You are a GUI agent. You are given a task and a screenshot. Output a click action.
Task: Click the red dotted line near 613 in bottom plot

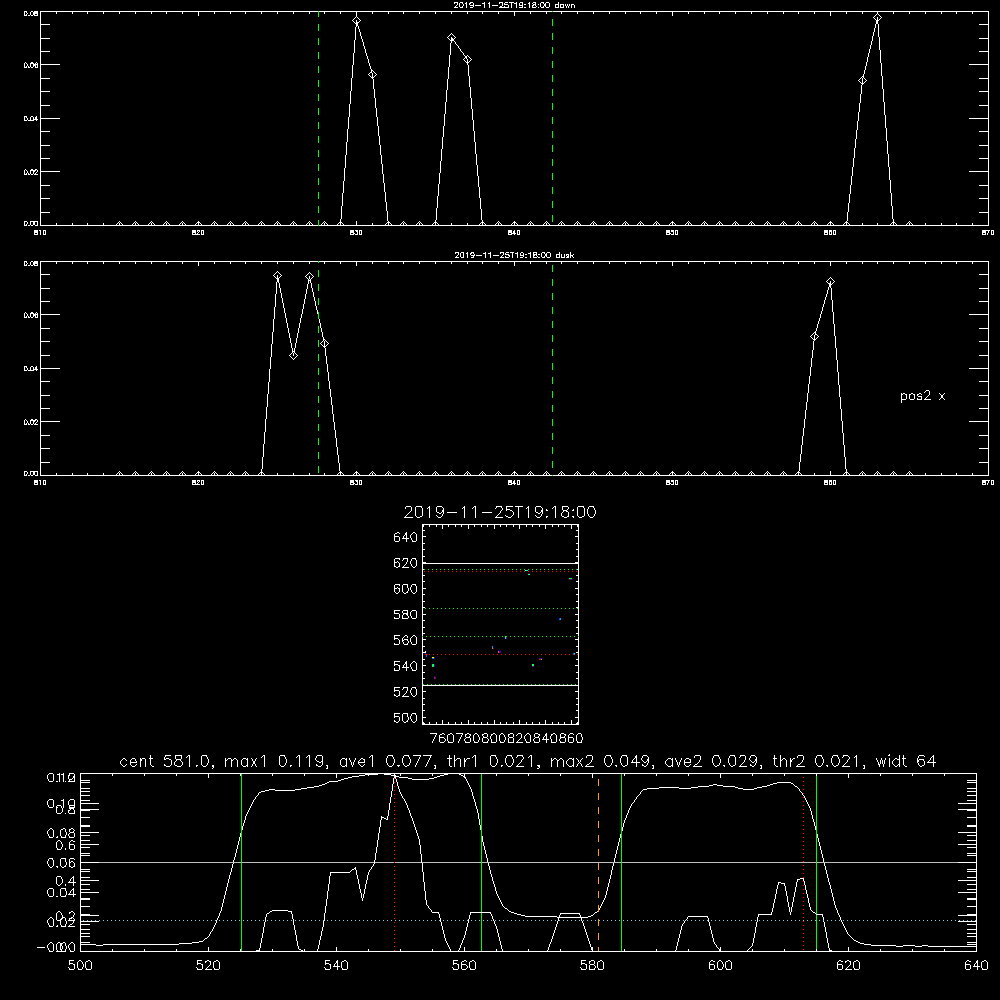[x=804, y=862]
